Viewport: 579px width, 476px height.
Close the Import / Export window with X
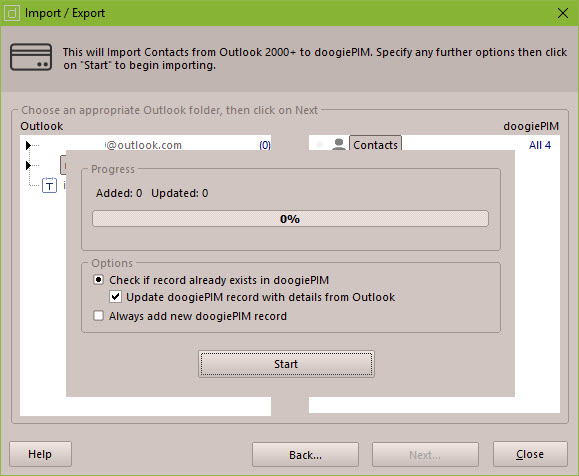[x=563, y=13]
